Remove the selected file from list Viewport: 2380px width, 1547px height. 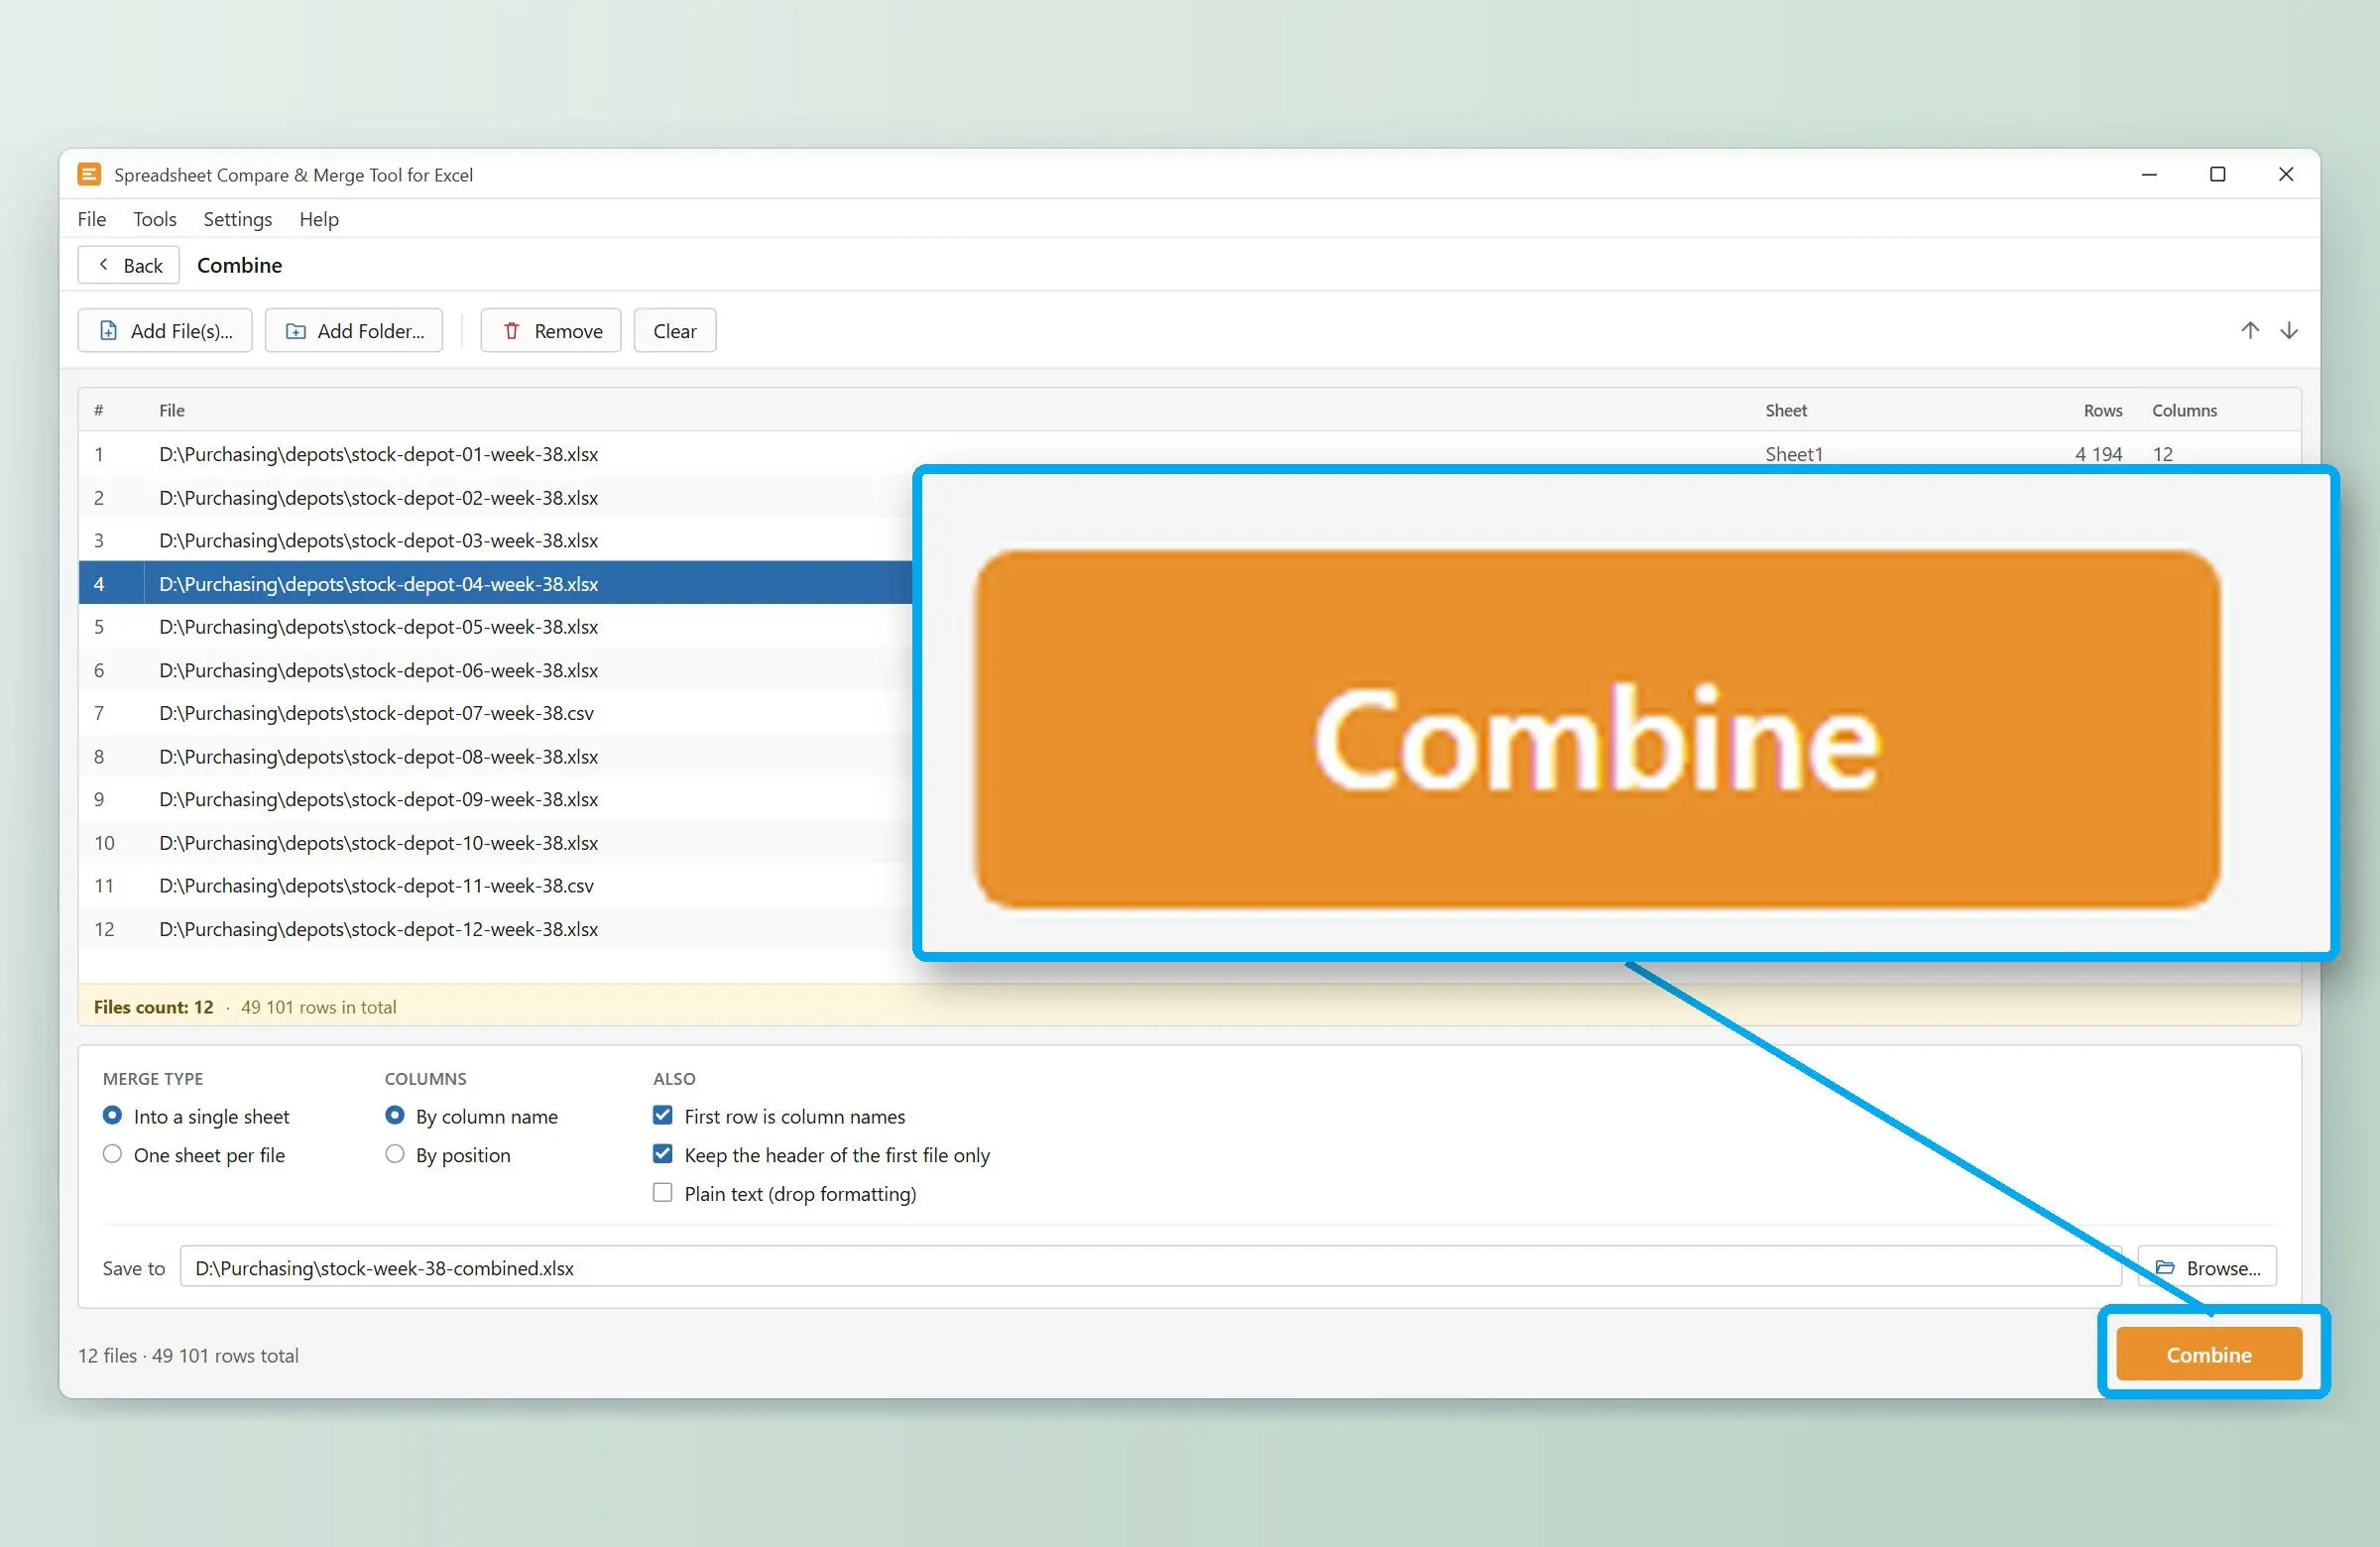click(x=551, y=331)
